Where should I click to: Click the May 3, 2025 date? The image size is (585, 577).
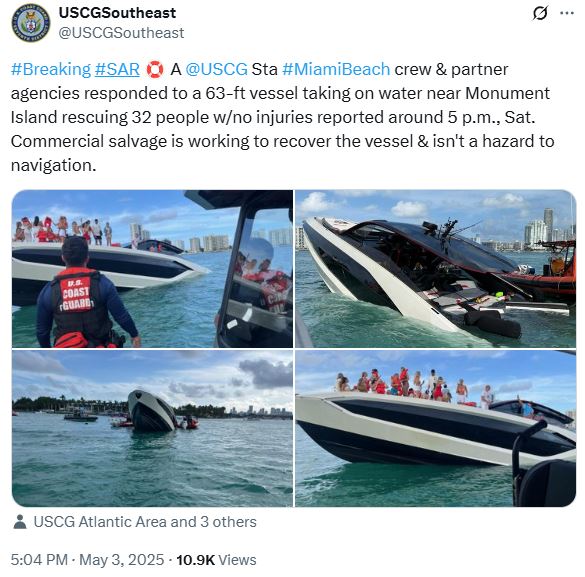pyautogui.click(x=122, y=560)
